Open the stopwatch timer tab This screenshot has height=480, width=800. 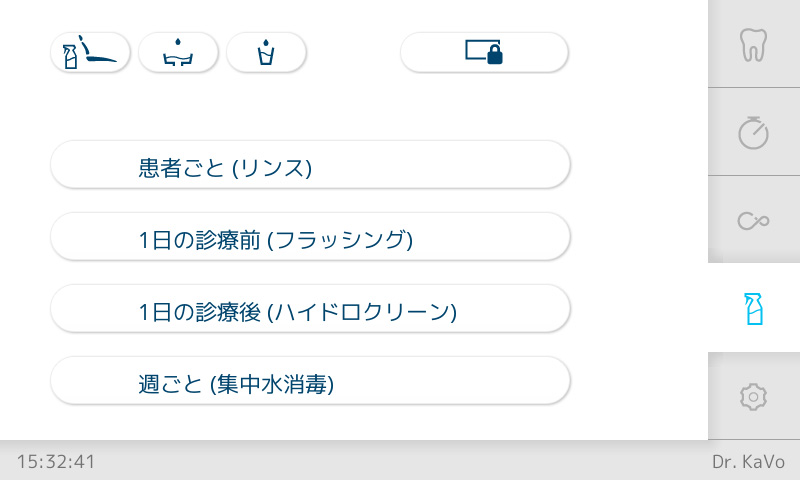pos(753,132)
